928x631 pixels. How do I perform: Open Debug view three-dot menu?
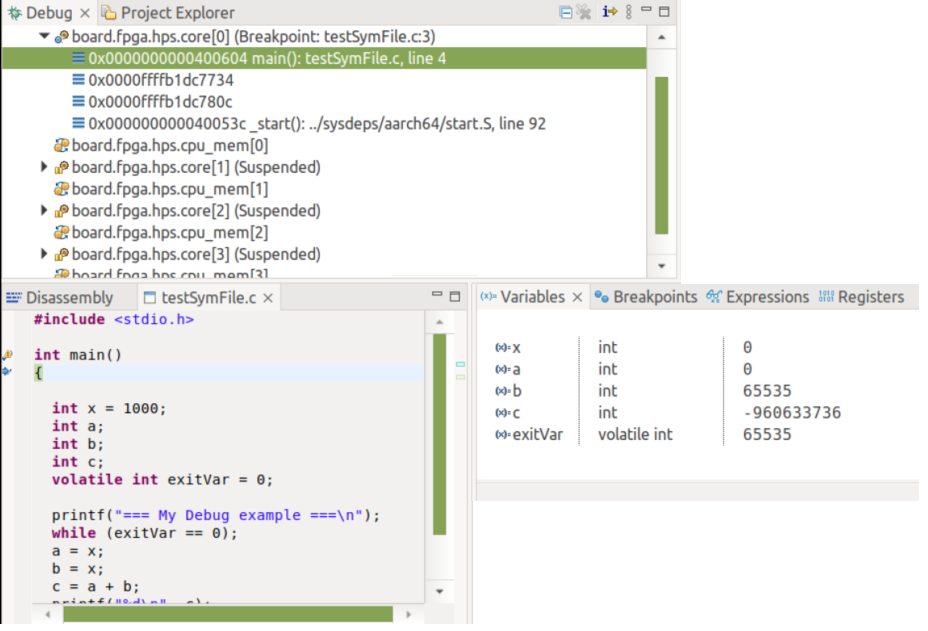coord(628,13)
